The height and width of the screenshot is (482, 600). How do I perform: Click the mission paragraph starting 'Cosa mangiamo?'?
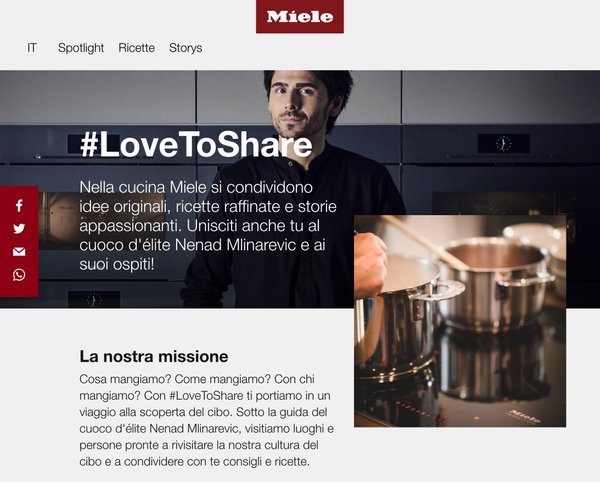point(207,420)
